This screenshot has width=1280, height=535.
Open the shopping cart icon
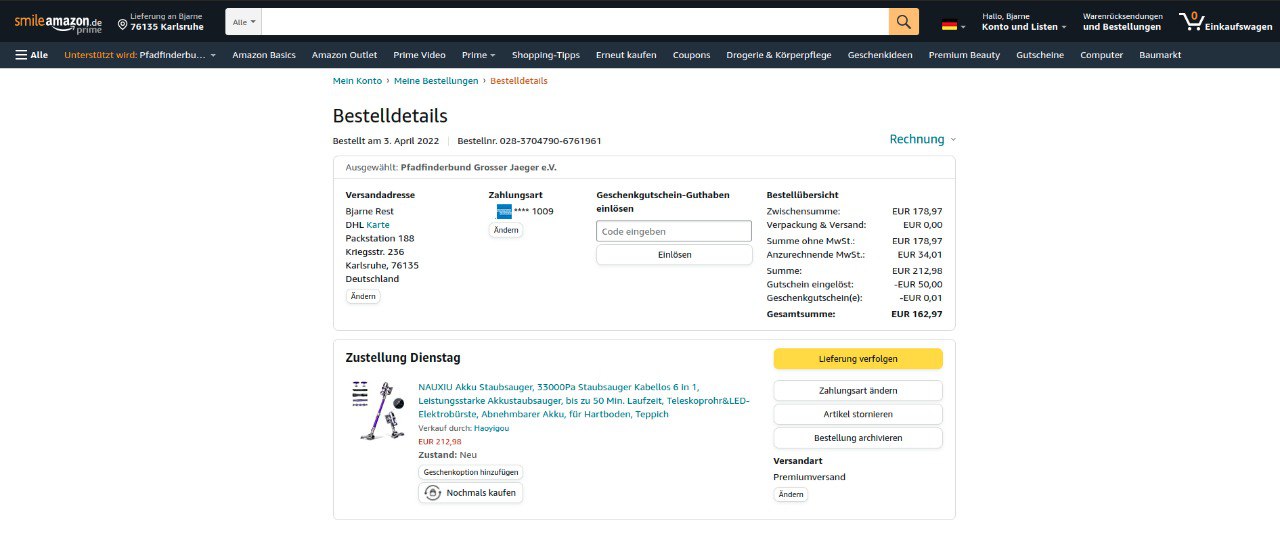[x=1190, y=21]
